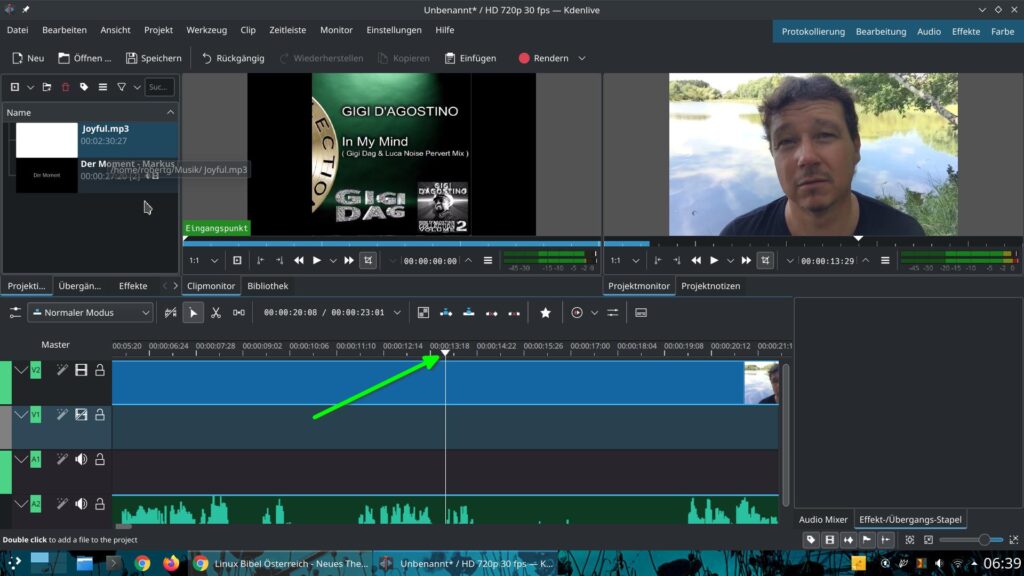Click the add clip icon in bin
The width and height of the screenshot is (1024, 576).
[x=14, y=87]
